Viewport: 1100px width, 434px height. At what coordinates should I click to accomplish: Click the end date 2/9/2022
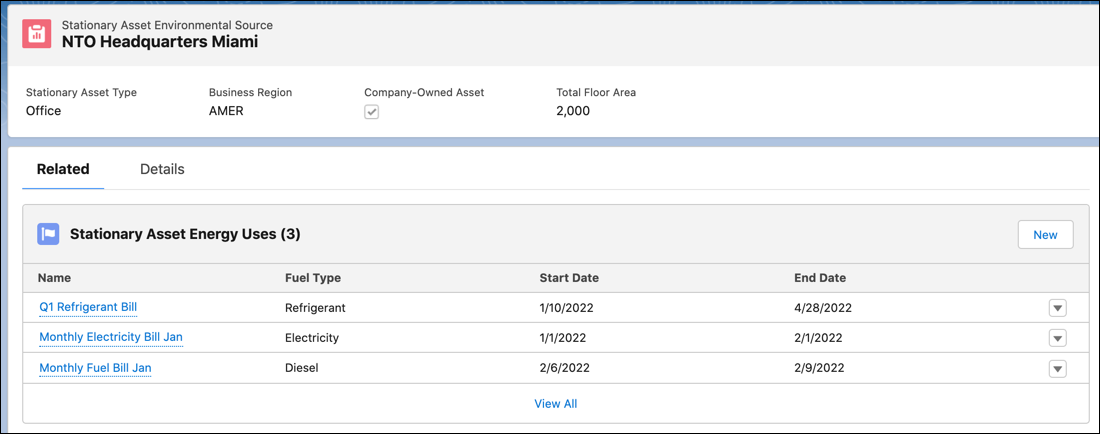coord(819,368)
